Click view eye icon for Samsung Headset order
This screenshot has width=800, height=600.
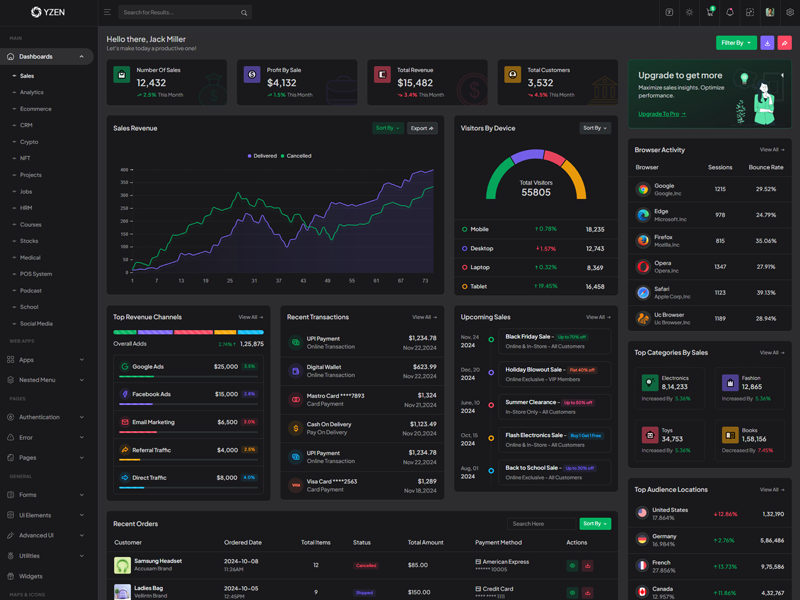[x=572, y=565]
